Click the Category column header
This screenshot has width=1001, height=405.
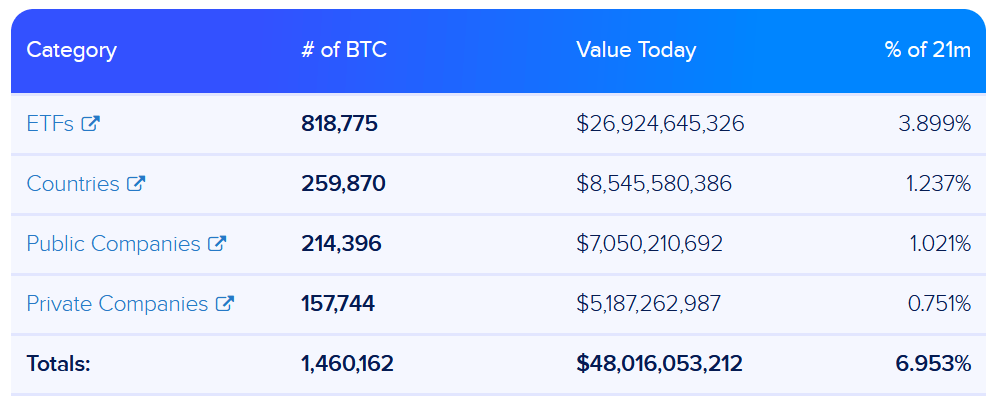(71, 50)
